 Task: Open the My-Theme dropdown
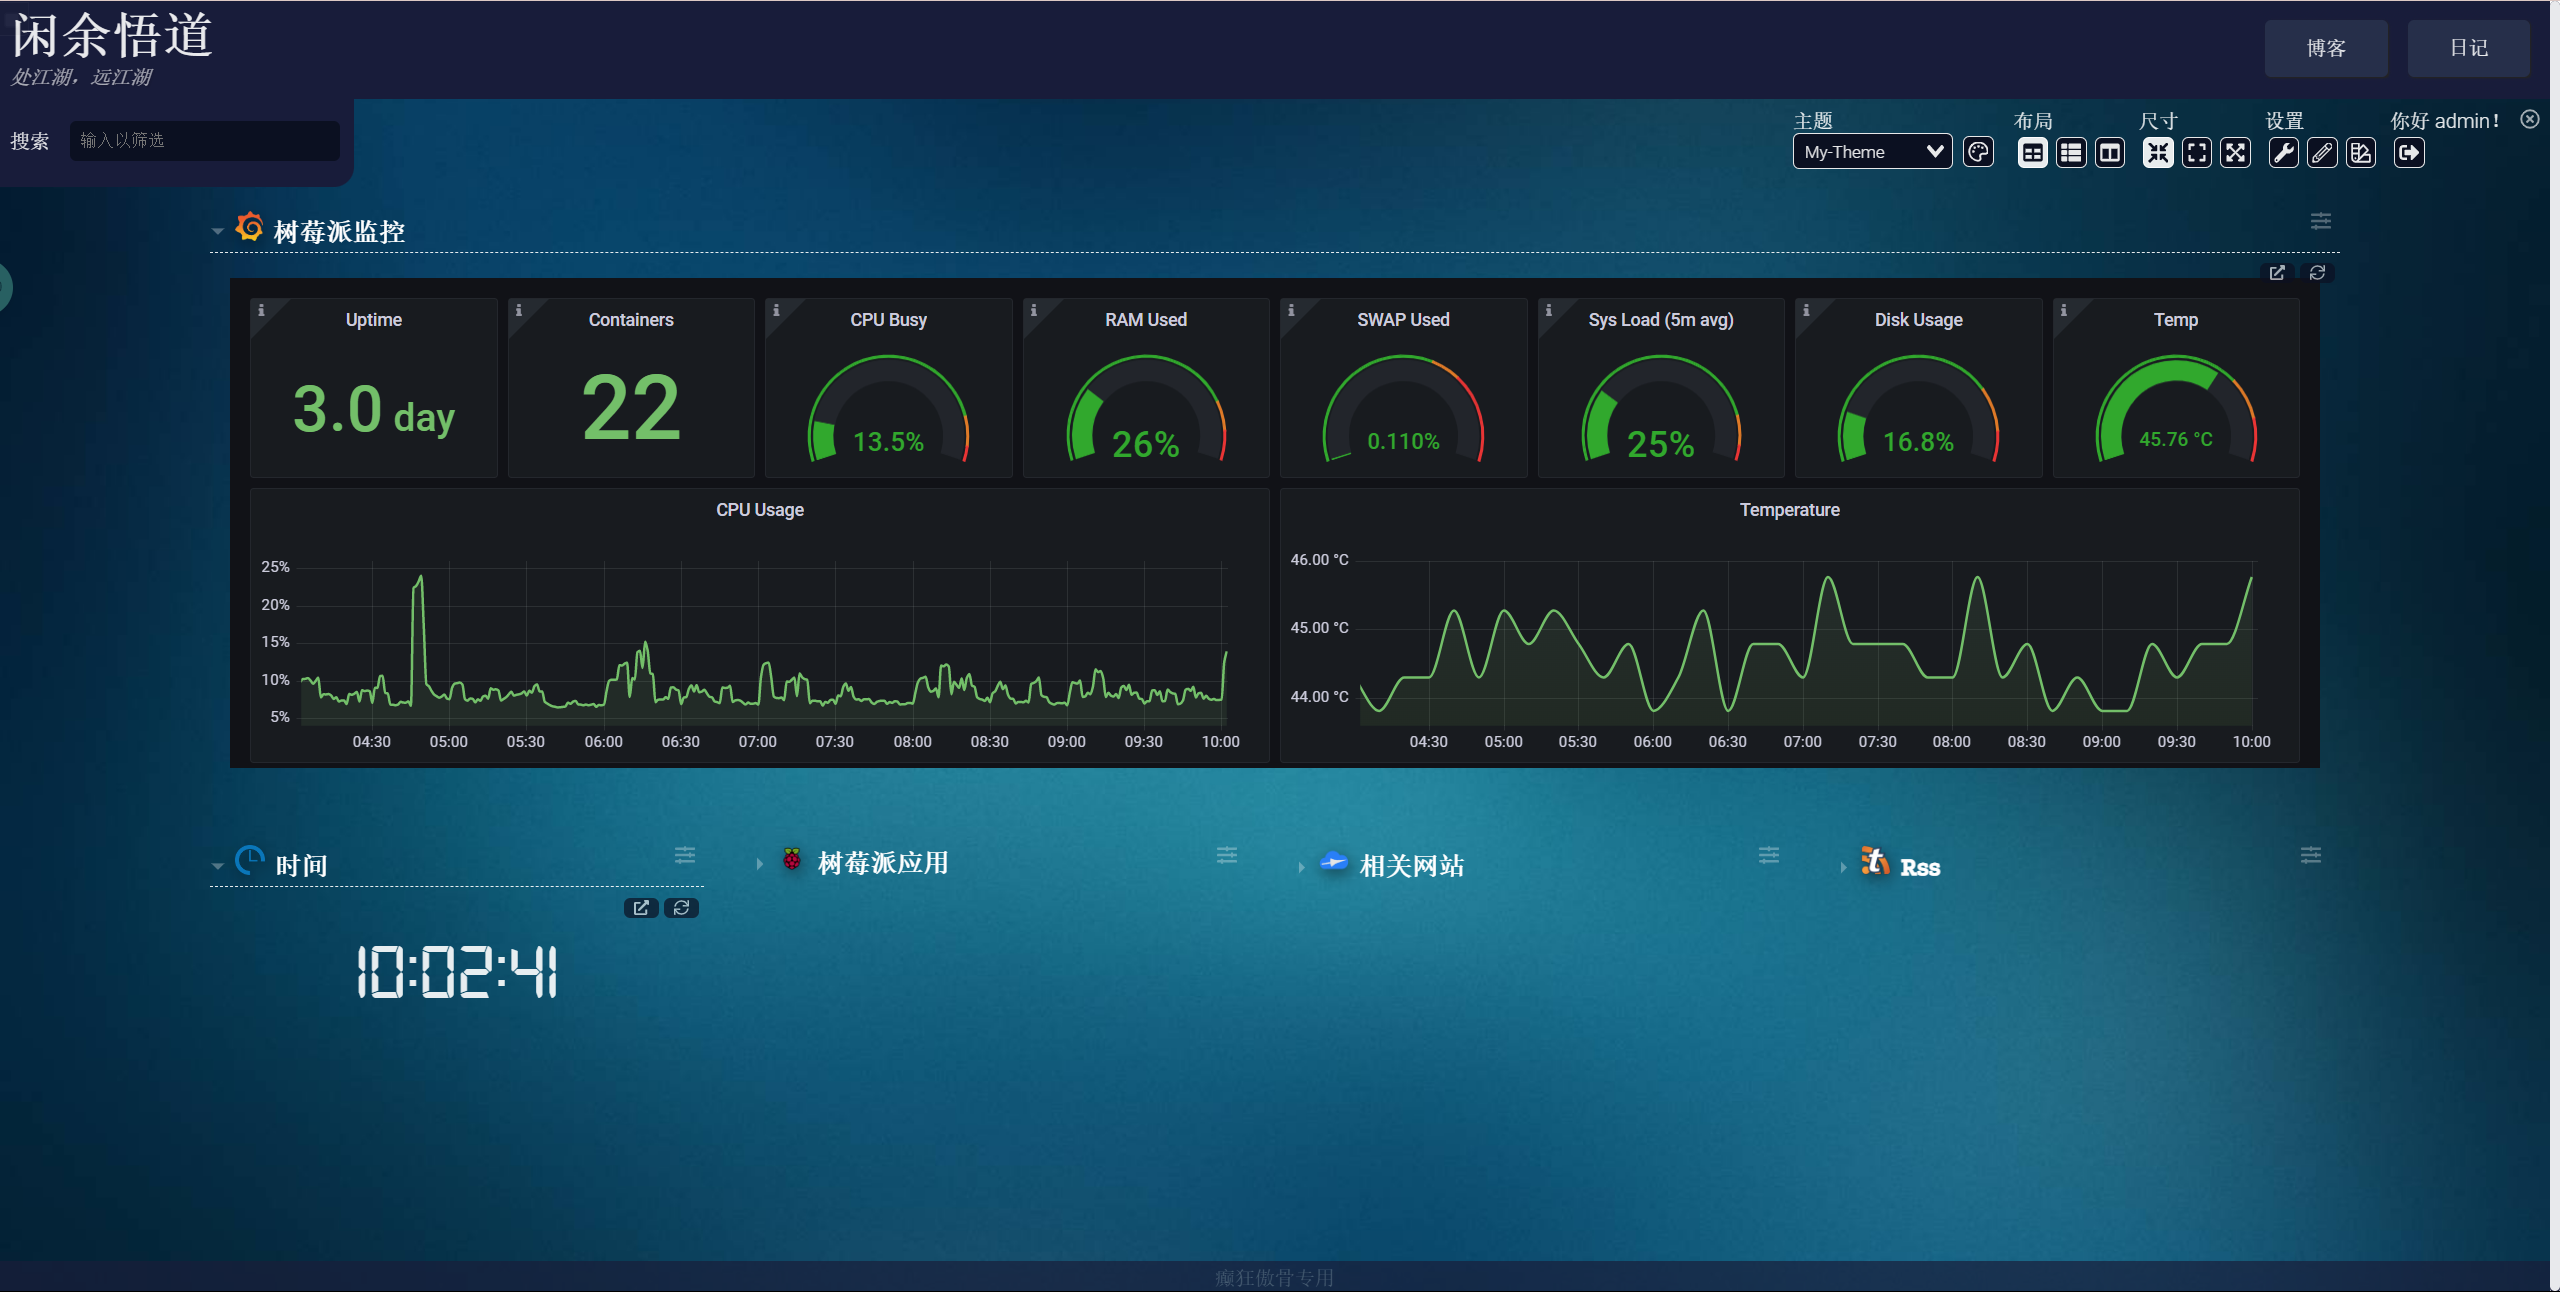click(1872, 152)
